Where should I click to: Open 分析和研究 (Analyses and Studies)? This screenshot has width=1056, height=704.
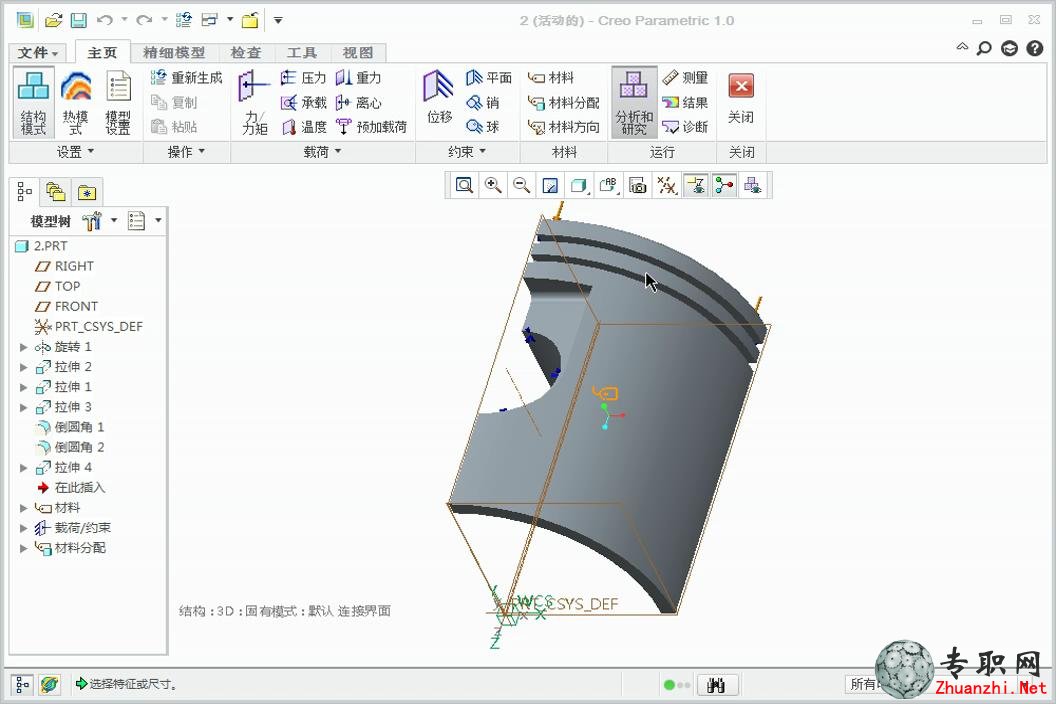(634, 103)
